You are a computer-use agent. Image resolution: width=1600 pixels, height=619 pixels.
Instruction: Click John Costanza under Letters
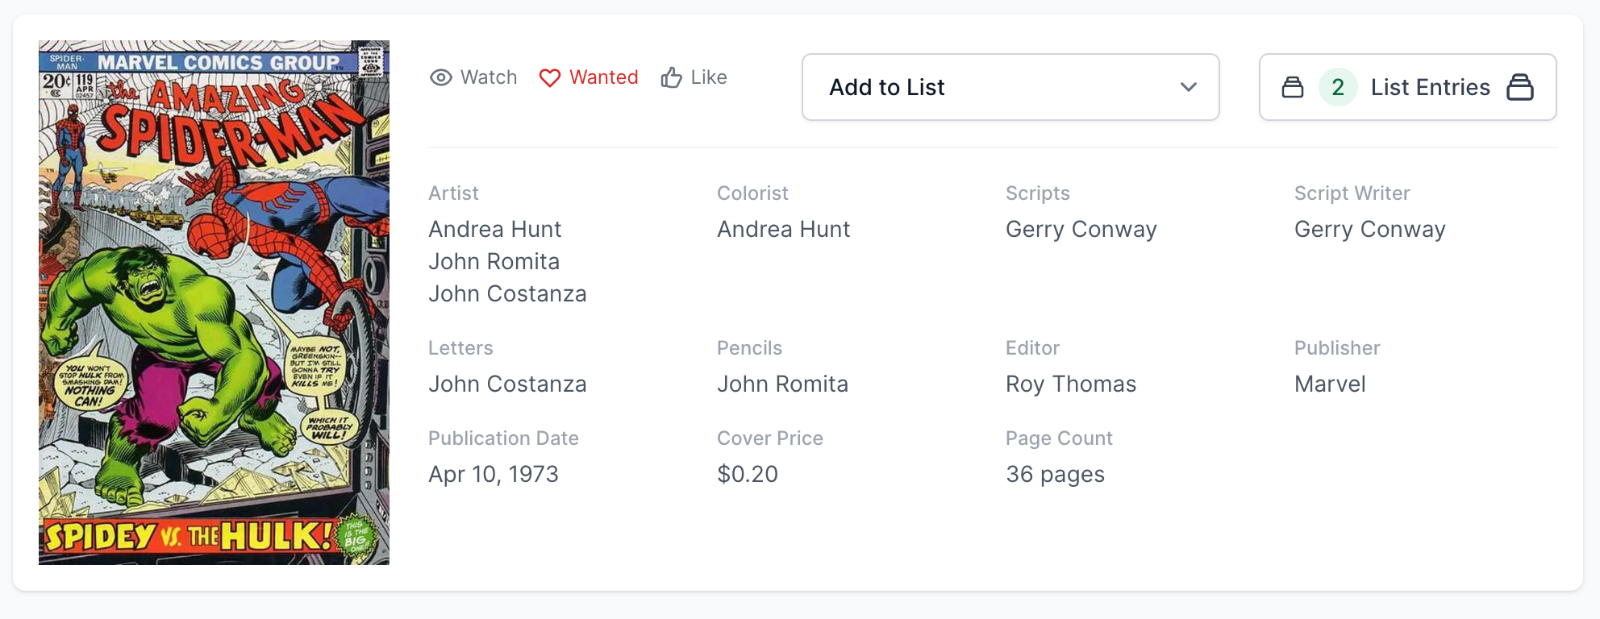coord(507,384)
